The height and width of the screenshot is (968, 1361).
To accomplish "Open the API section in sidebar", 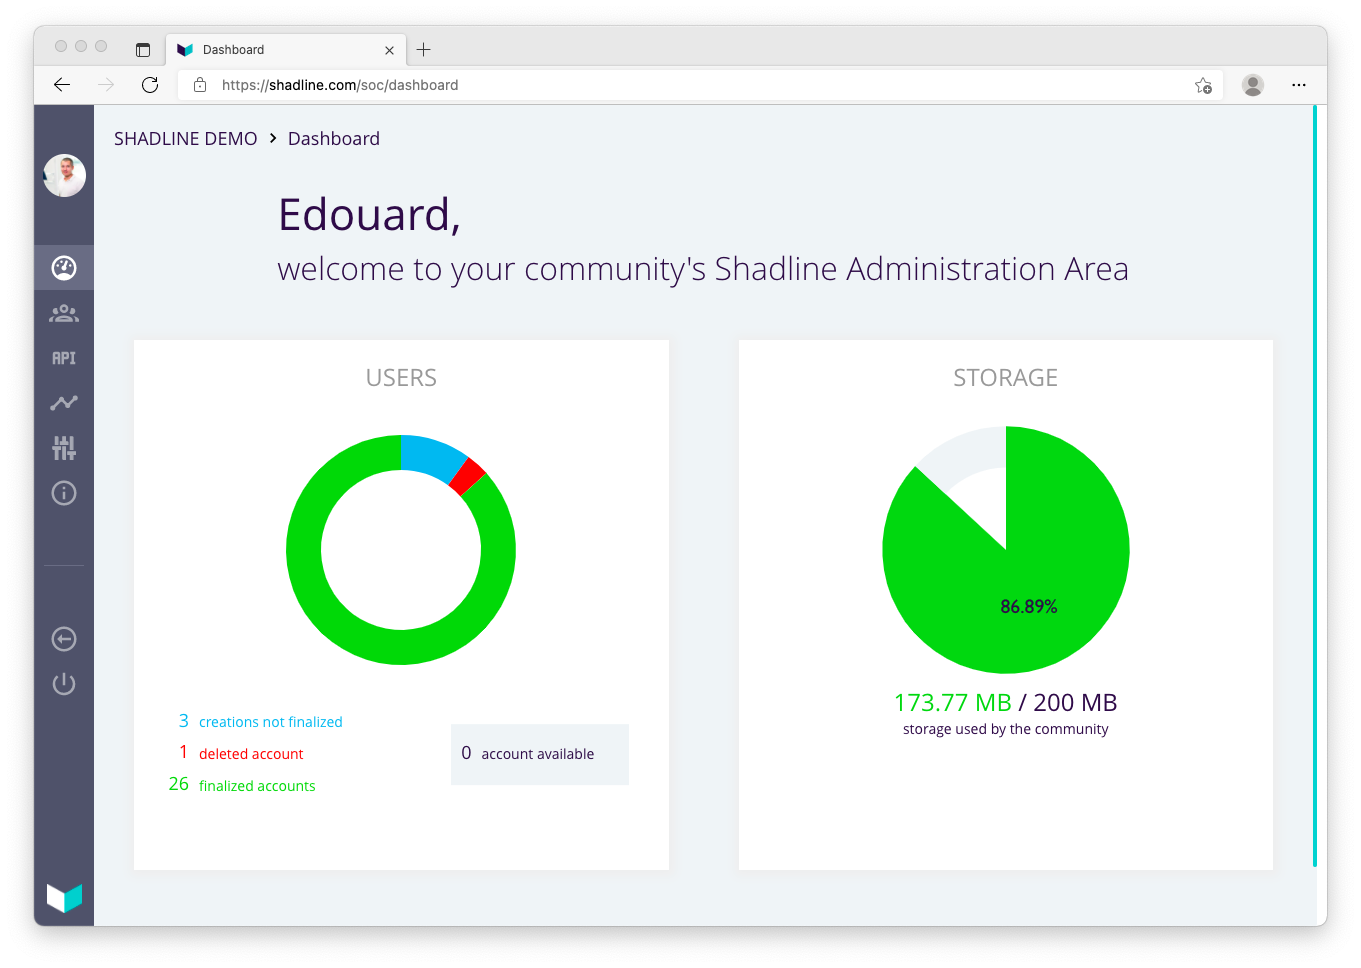I will [x=64, y=358].
